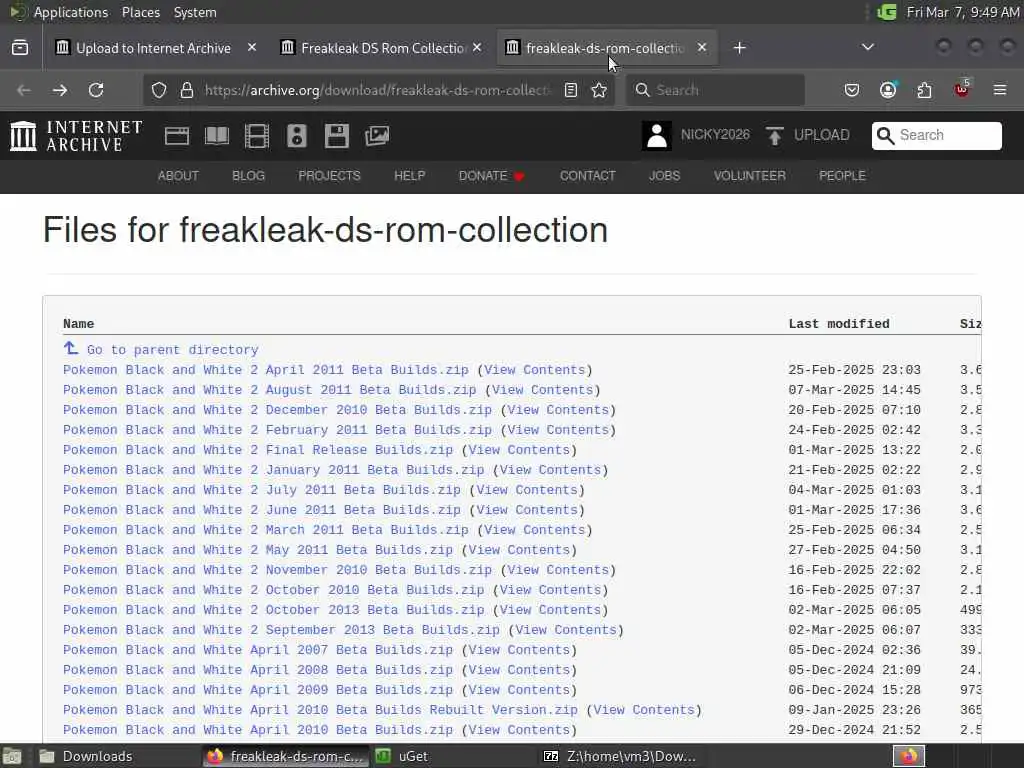Click the PROJECTS navigation link
The width and height of the screenshot is (1024, 768).
tap(329, 176)
